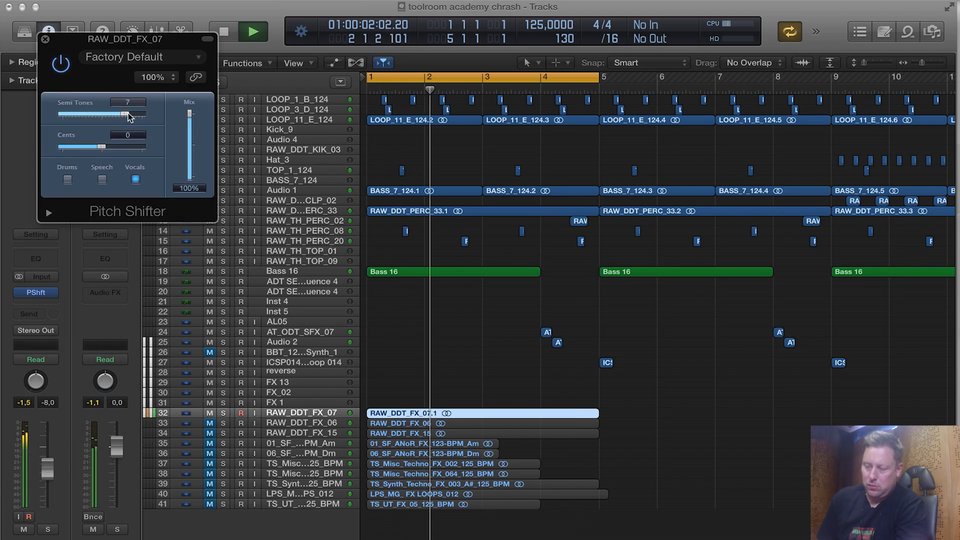Toggle Flex show/hide icon
The image size is (960, 540).
tap(356, 63)
